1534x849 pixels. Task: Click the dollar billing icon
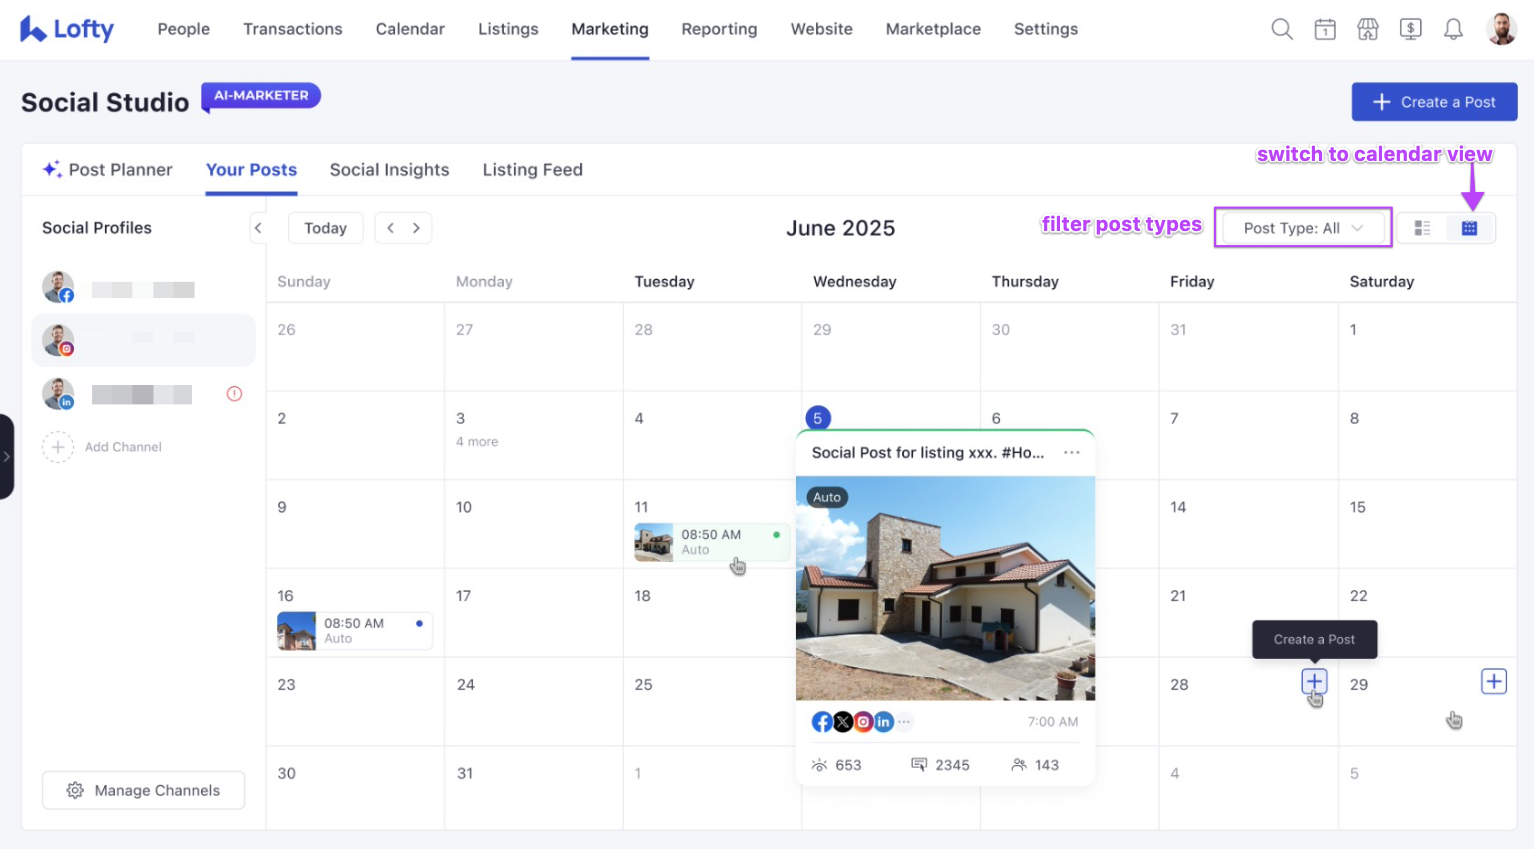1410,29
